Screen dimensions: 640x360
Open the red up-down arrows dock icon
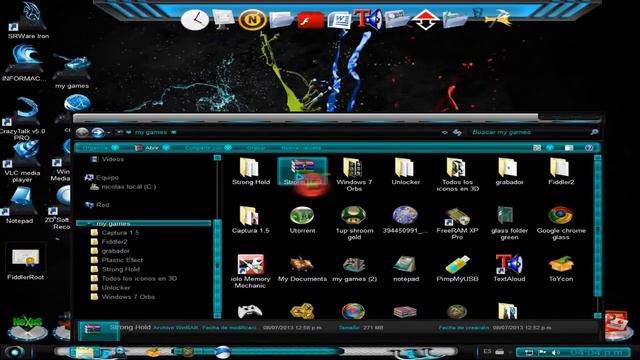(425, 20)
